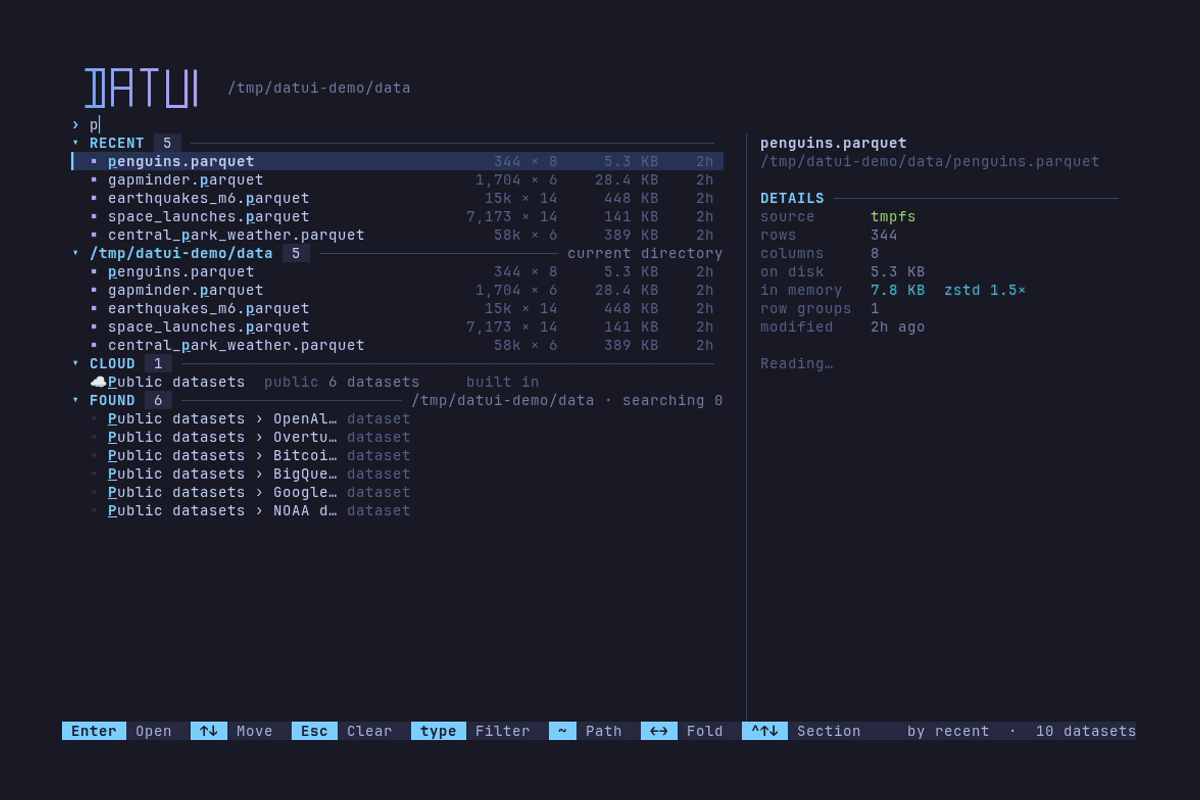Image resolution: width=1200 pixels, height=800 pixels.
Task: Collapse the RECENT section
Action: 76,143
